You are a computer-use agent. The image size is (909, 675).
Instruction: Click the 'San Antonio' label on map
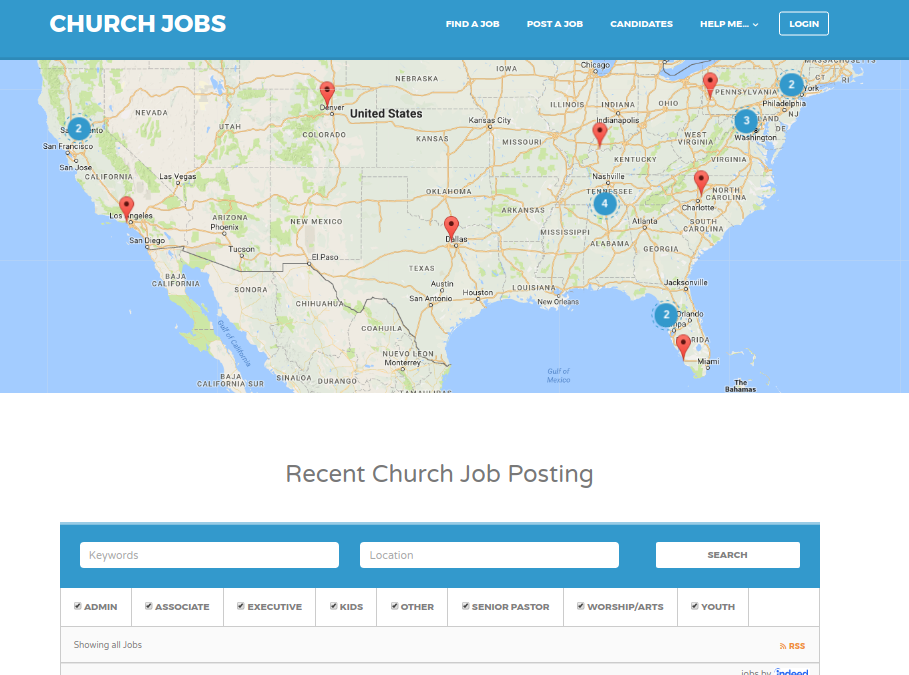431,298
